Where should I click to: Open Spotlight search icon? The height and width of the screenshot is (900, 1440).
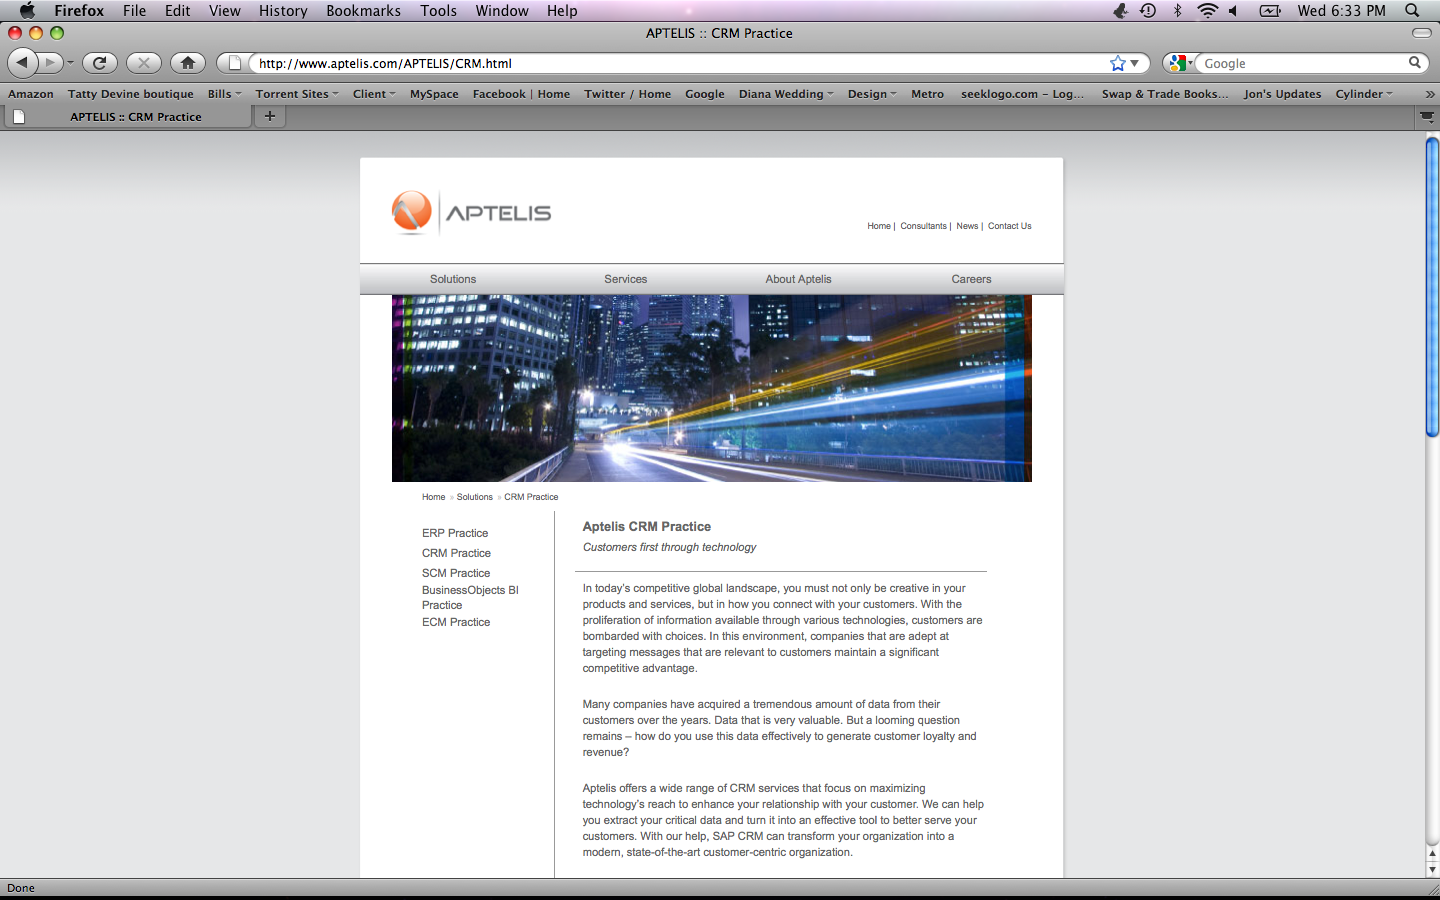click(x=1412, y=10)
